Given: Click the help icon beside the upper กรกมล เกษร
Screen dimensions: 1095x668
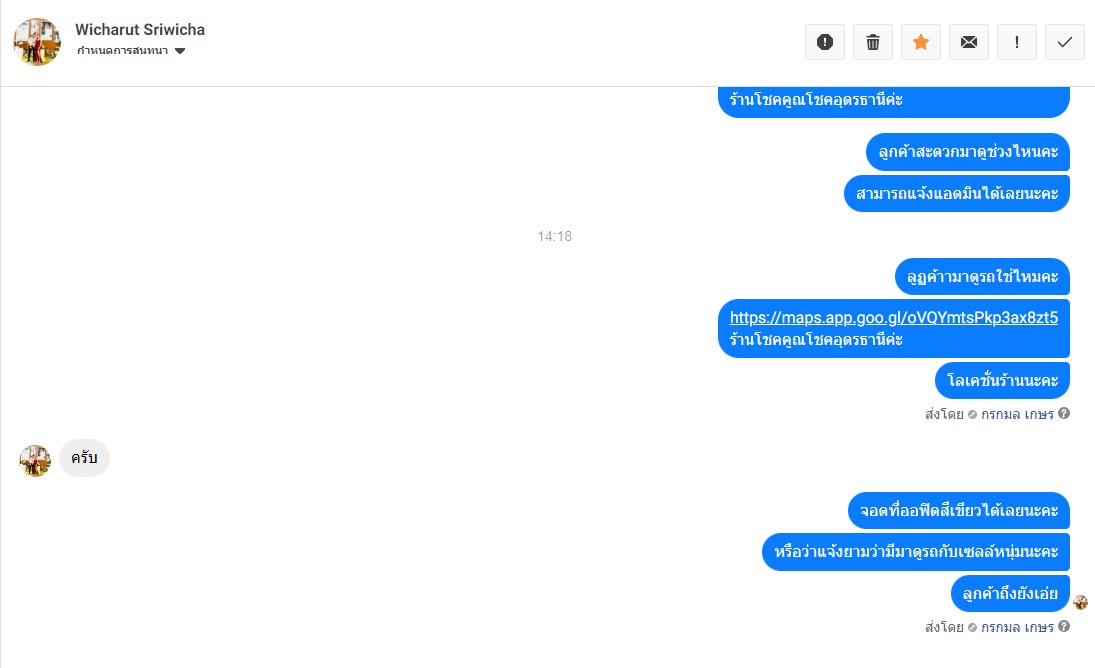Looking at the screenshot, I should (1064, 413).
